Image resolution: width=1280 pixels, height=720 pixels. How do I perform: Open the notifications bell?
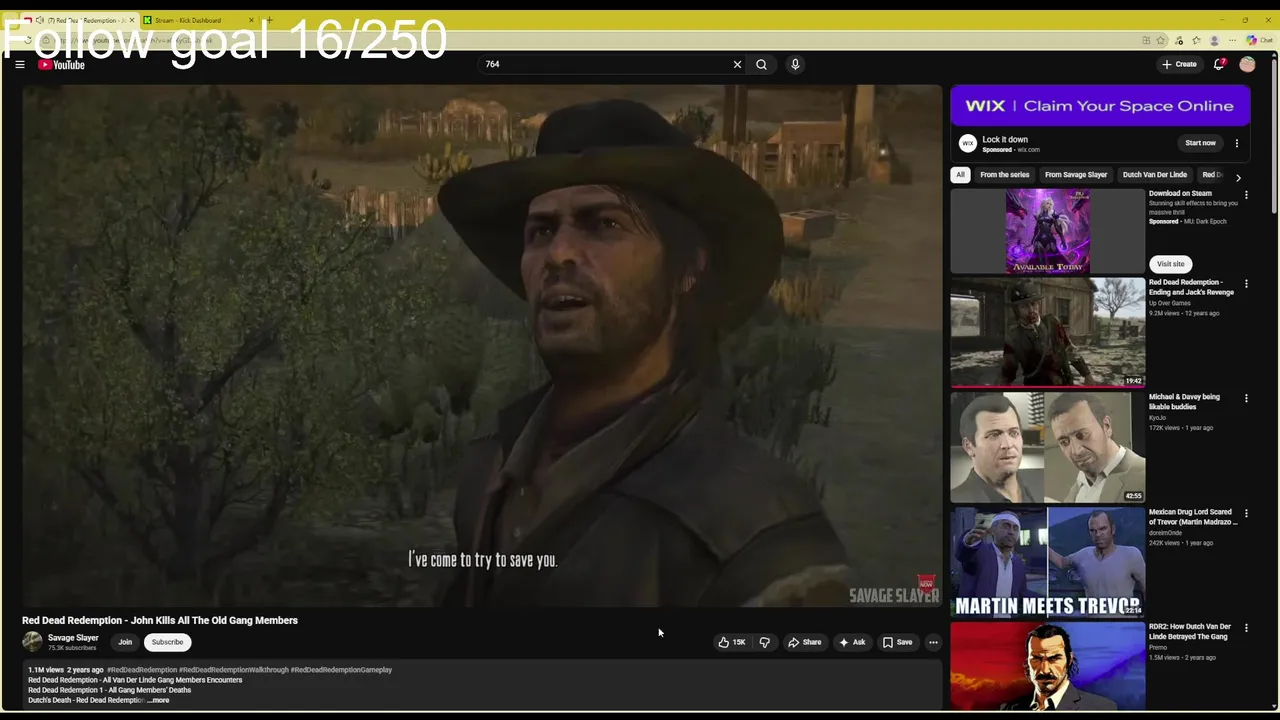(1219, 64)
